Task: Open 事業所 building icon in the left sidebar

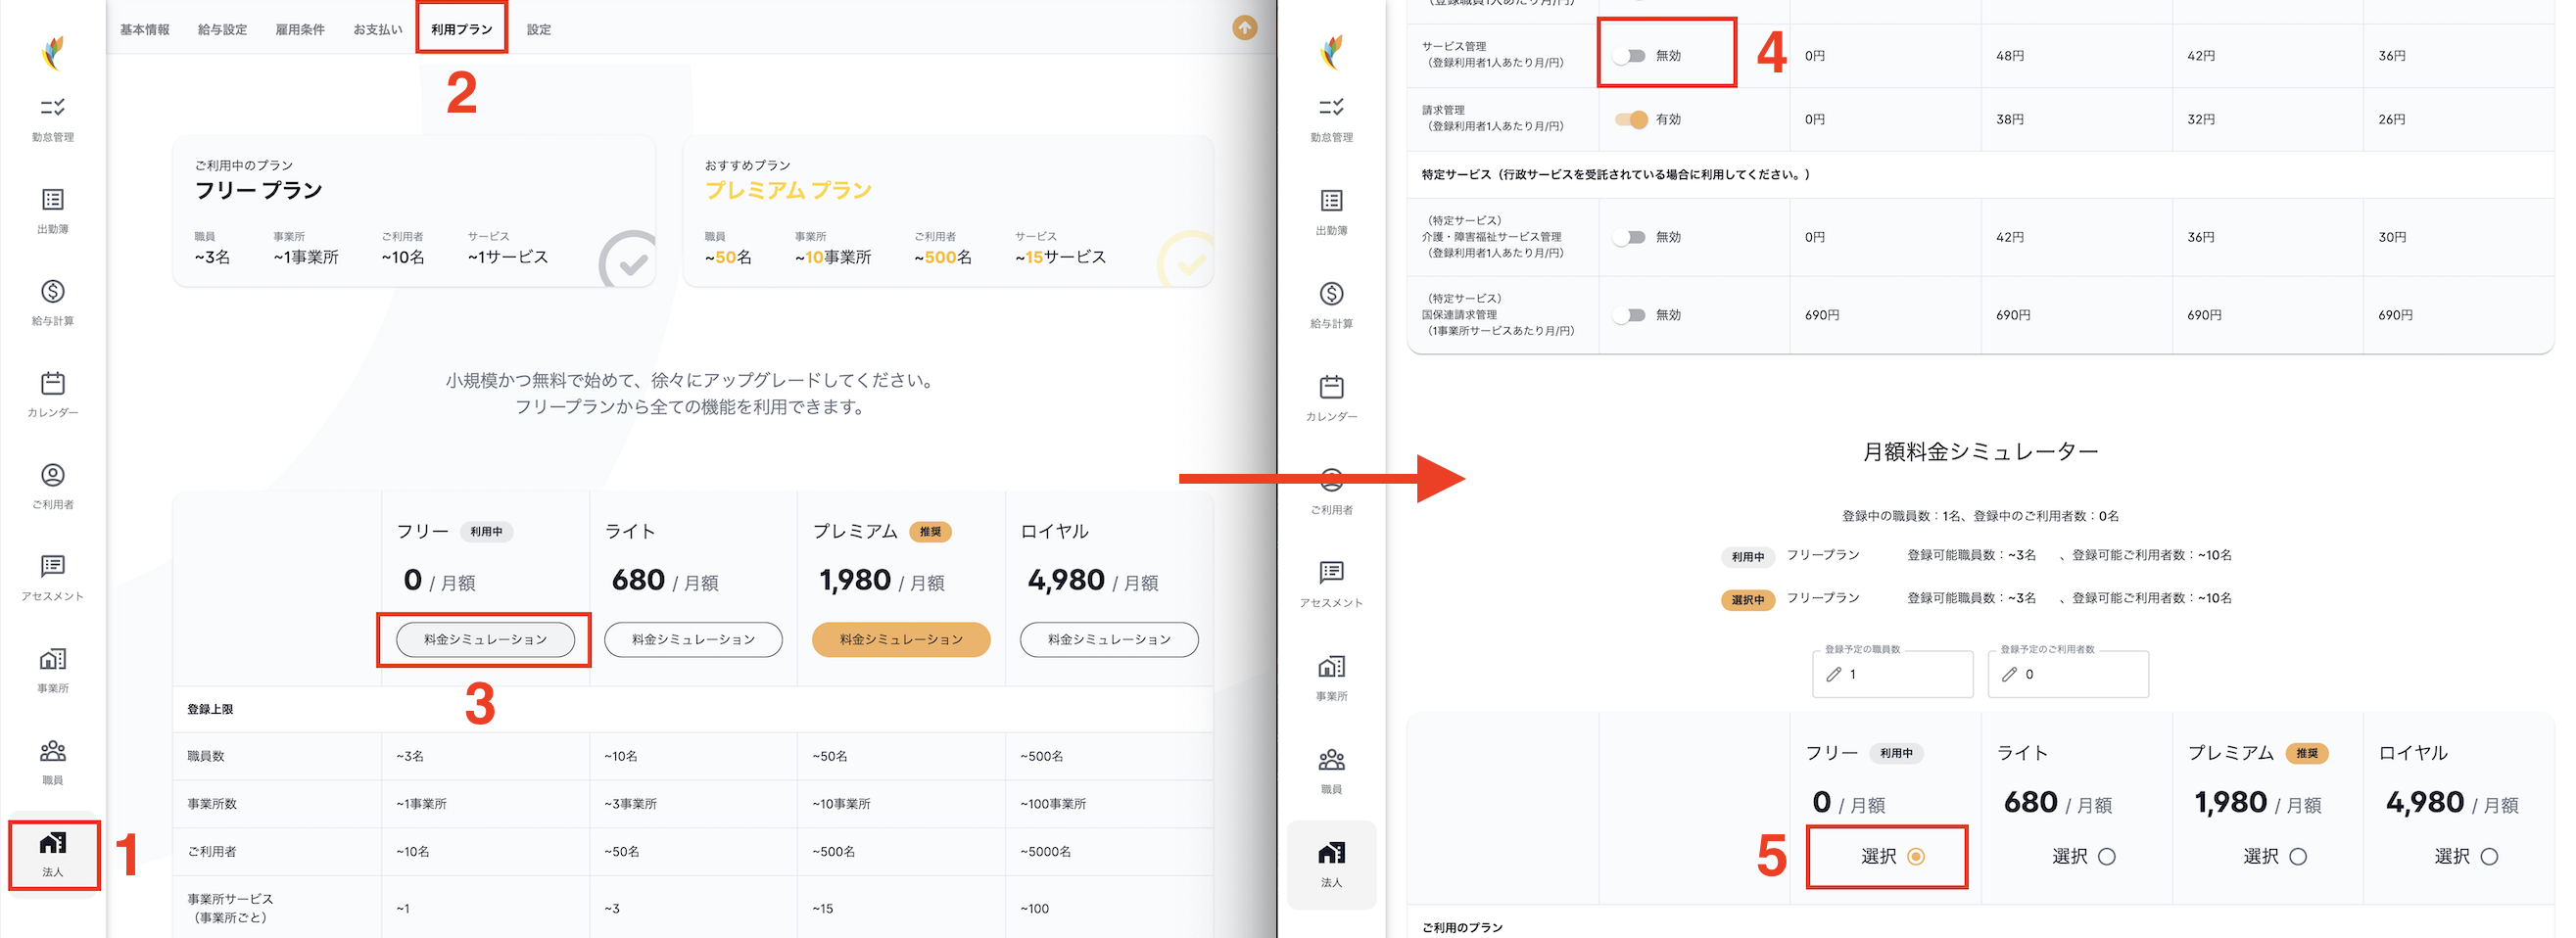Action: [53, 669]
